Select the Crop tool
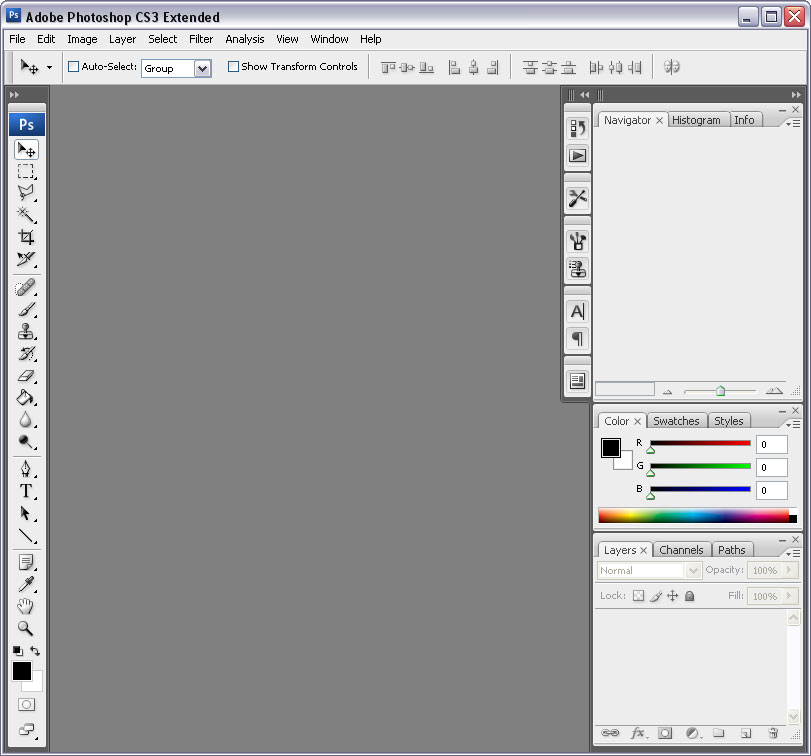 coord(26,237)
